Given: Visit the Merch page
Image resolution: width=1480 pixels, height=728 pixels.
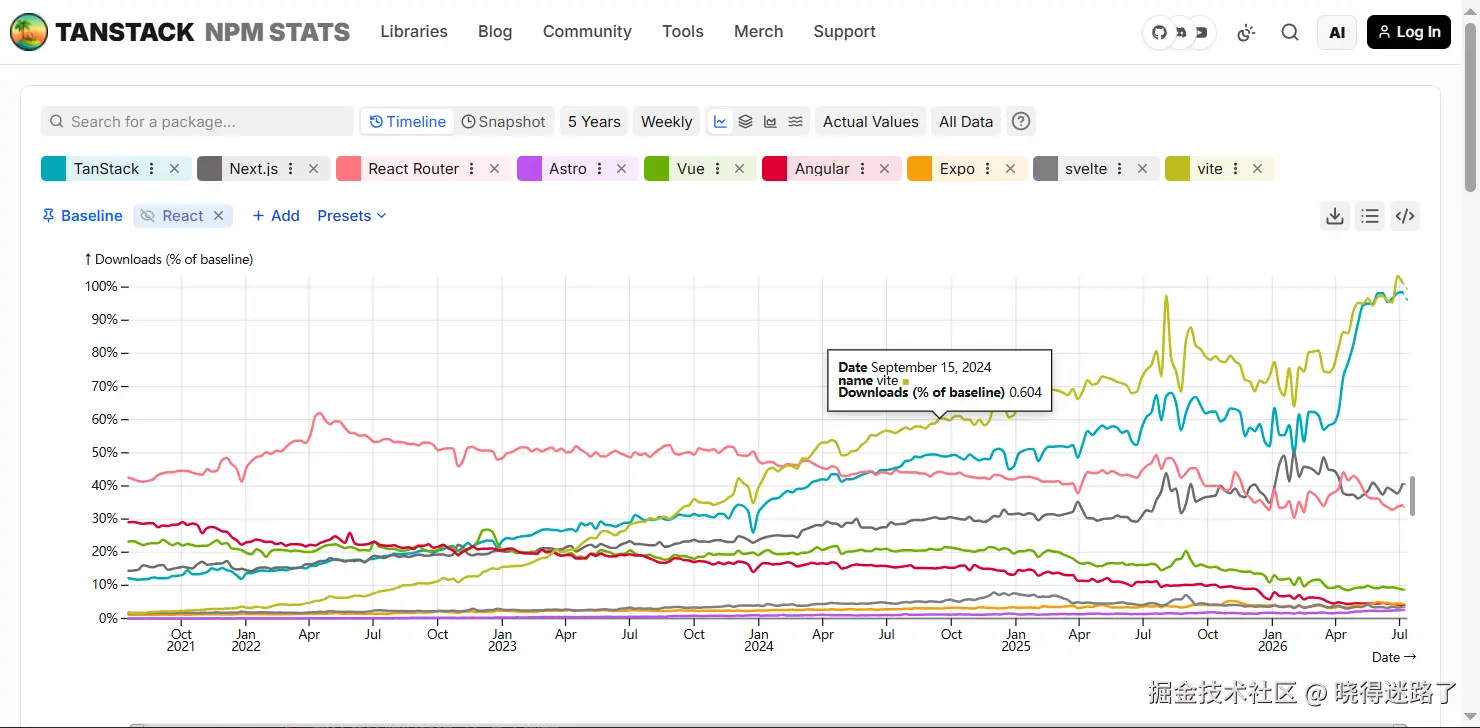Looking at the screenshot, I should tap(759, 32).
